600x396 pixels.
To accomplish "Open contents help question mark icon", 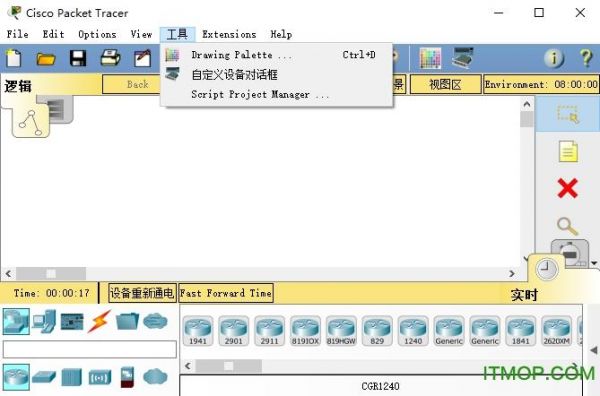I will click(x=586, y=58).
